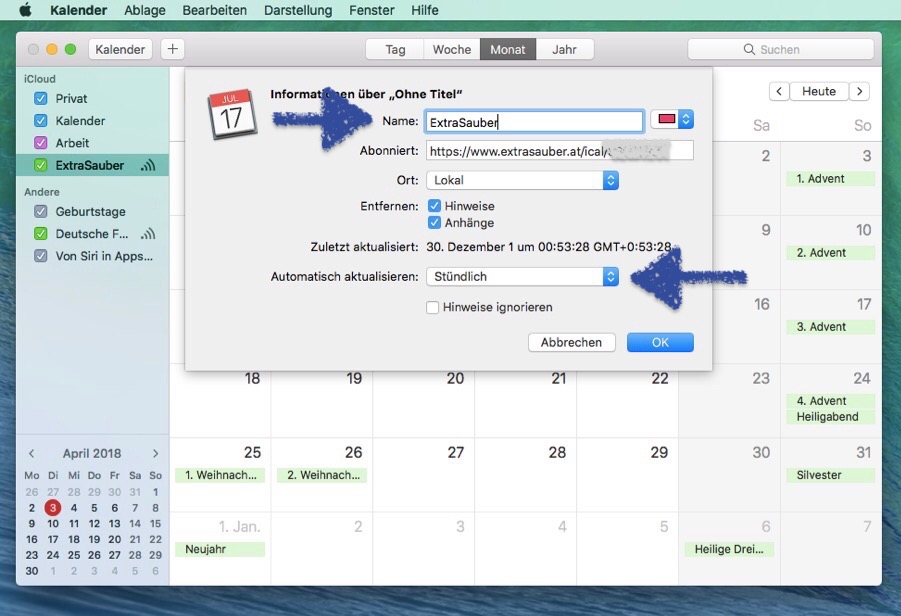Viewport: 901px width, 616px height.
Task: Select the Heiligabend event
Action: 830,417
